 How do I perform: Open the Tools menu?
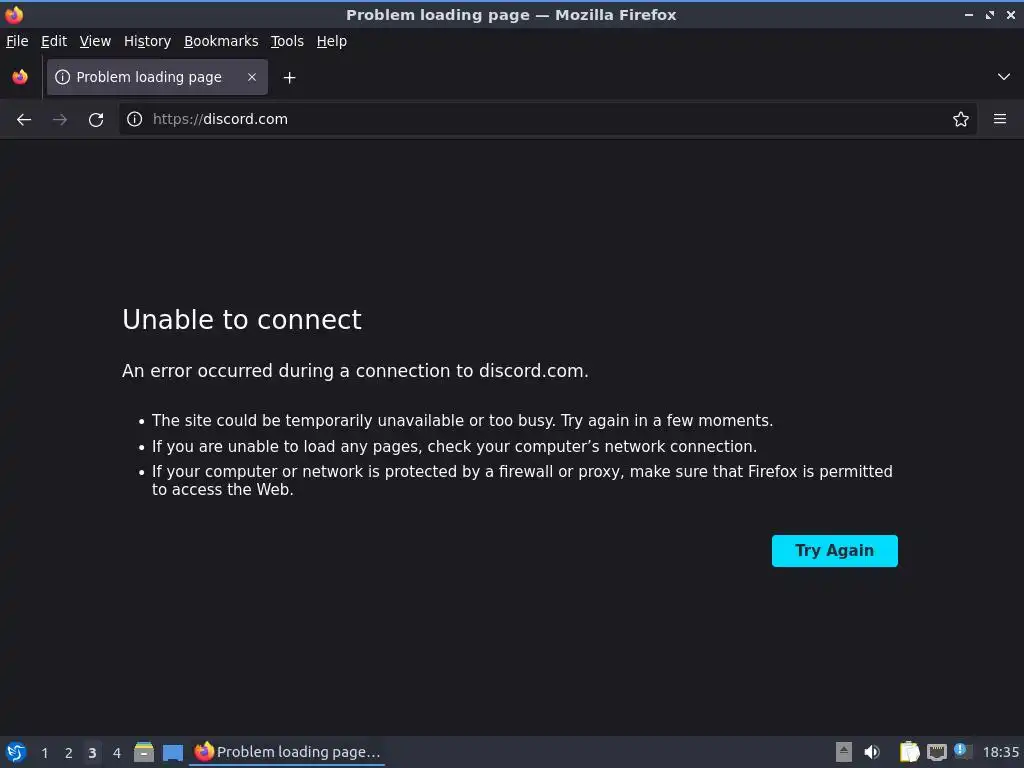[x=287, y=41]
